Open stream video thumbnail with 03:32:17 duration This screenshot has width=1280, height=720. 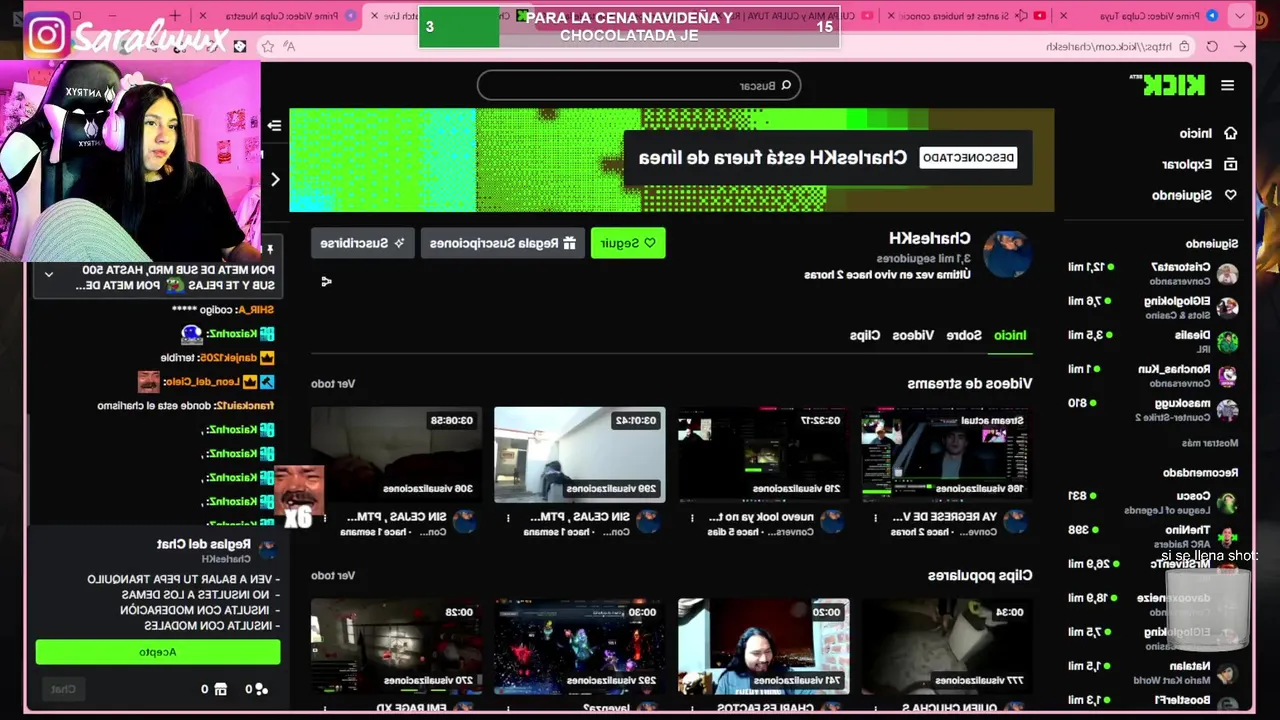(x=763, y=454)
